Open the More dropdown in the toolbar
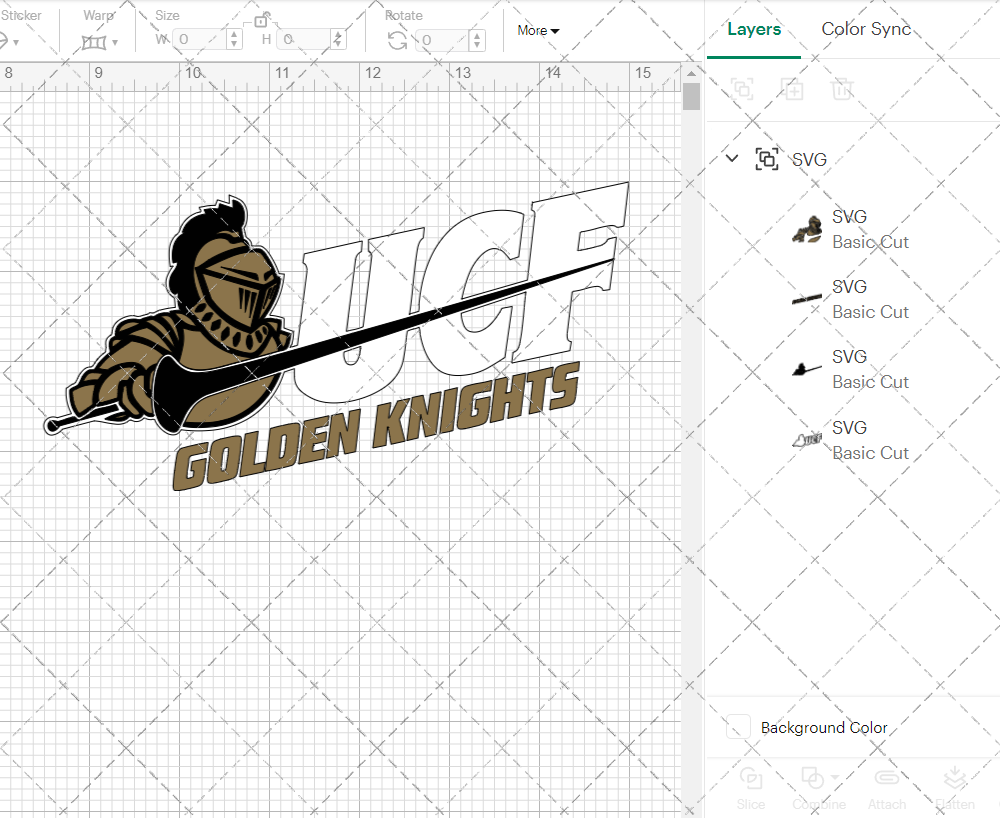This screenshot has width=1000, height=818. [x=537, y=31]
